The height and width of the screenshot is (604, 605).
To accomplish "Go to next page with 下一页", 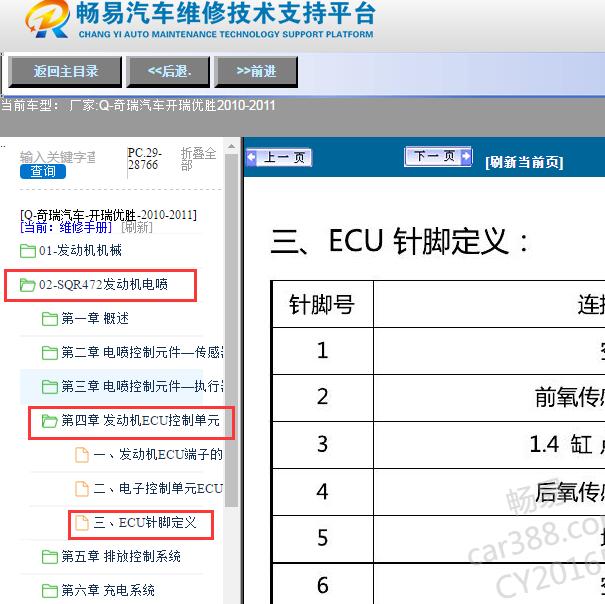I will (438, 156).
